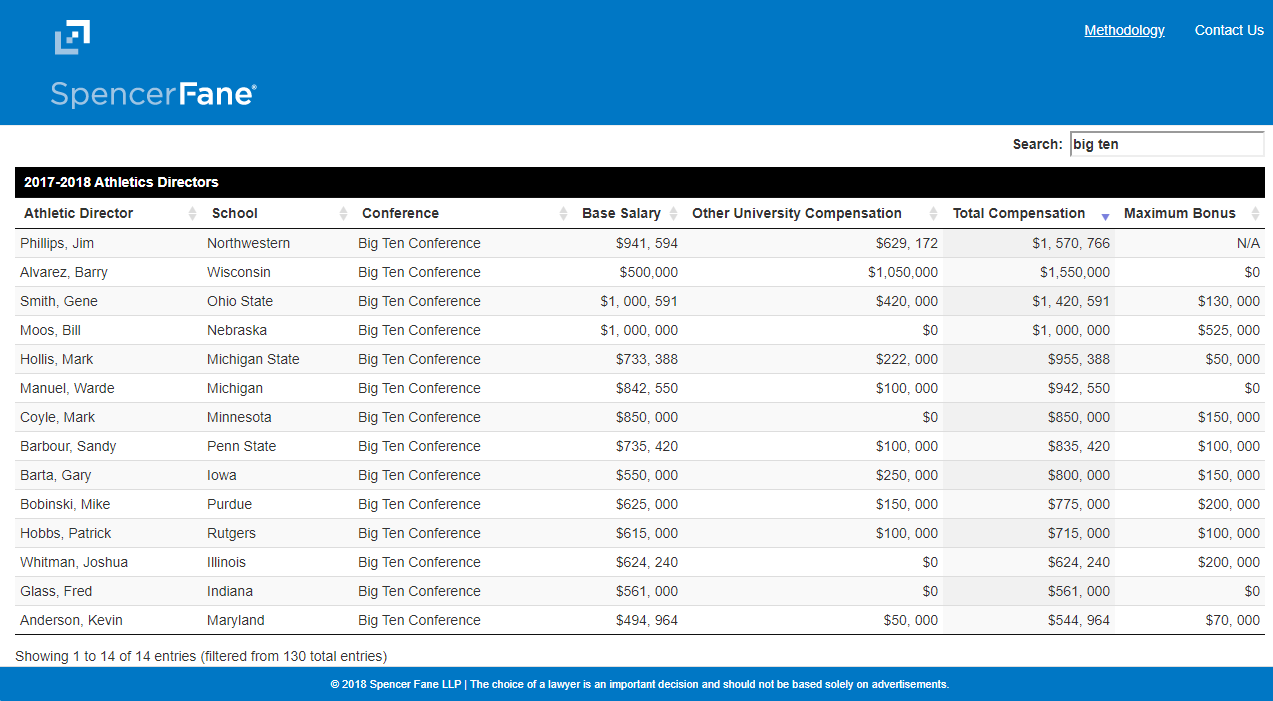Click sort arrows icon beside Maximum Bonus
The height and width of the screenshot is (701, 1273).
[x=1255, y=214]
